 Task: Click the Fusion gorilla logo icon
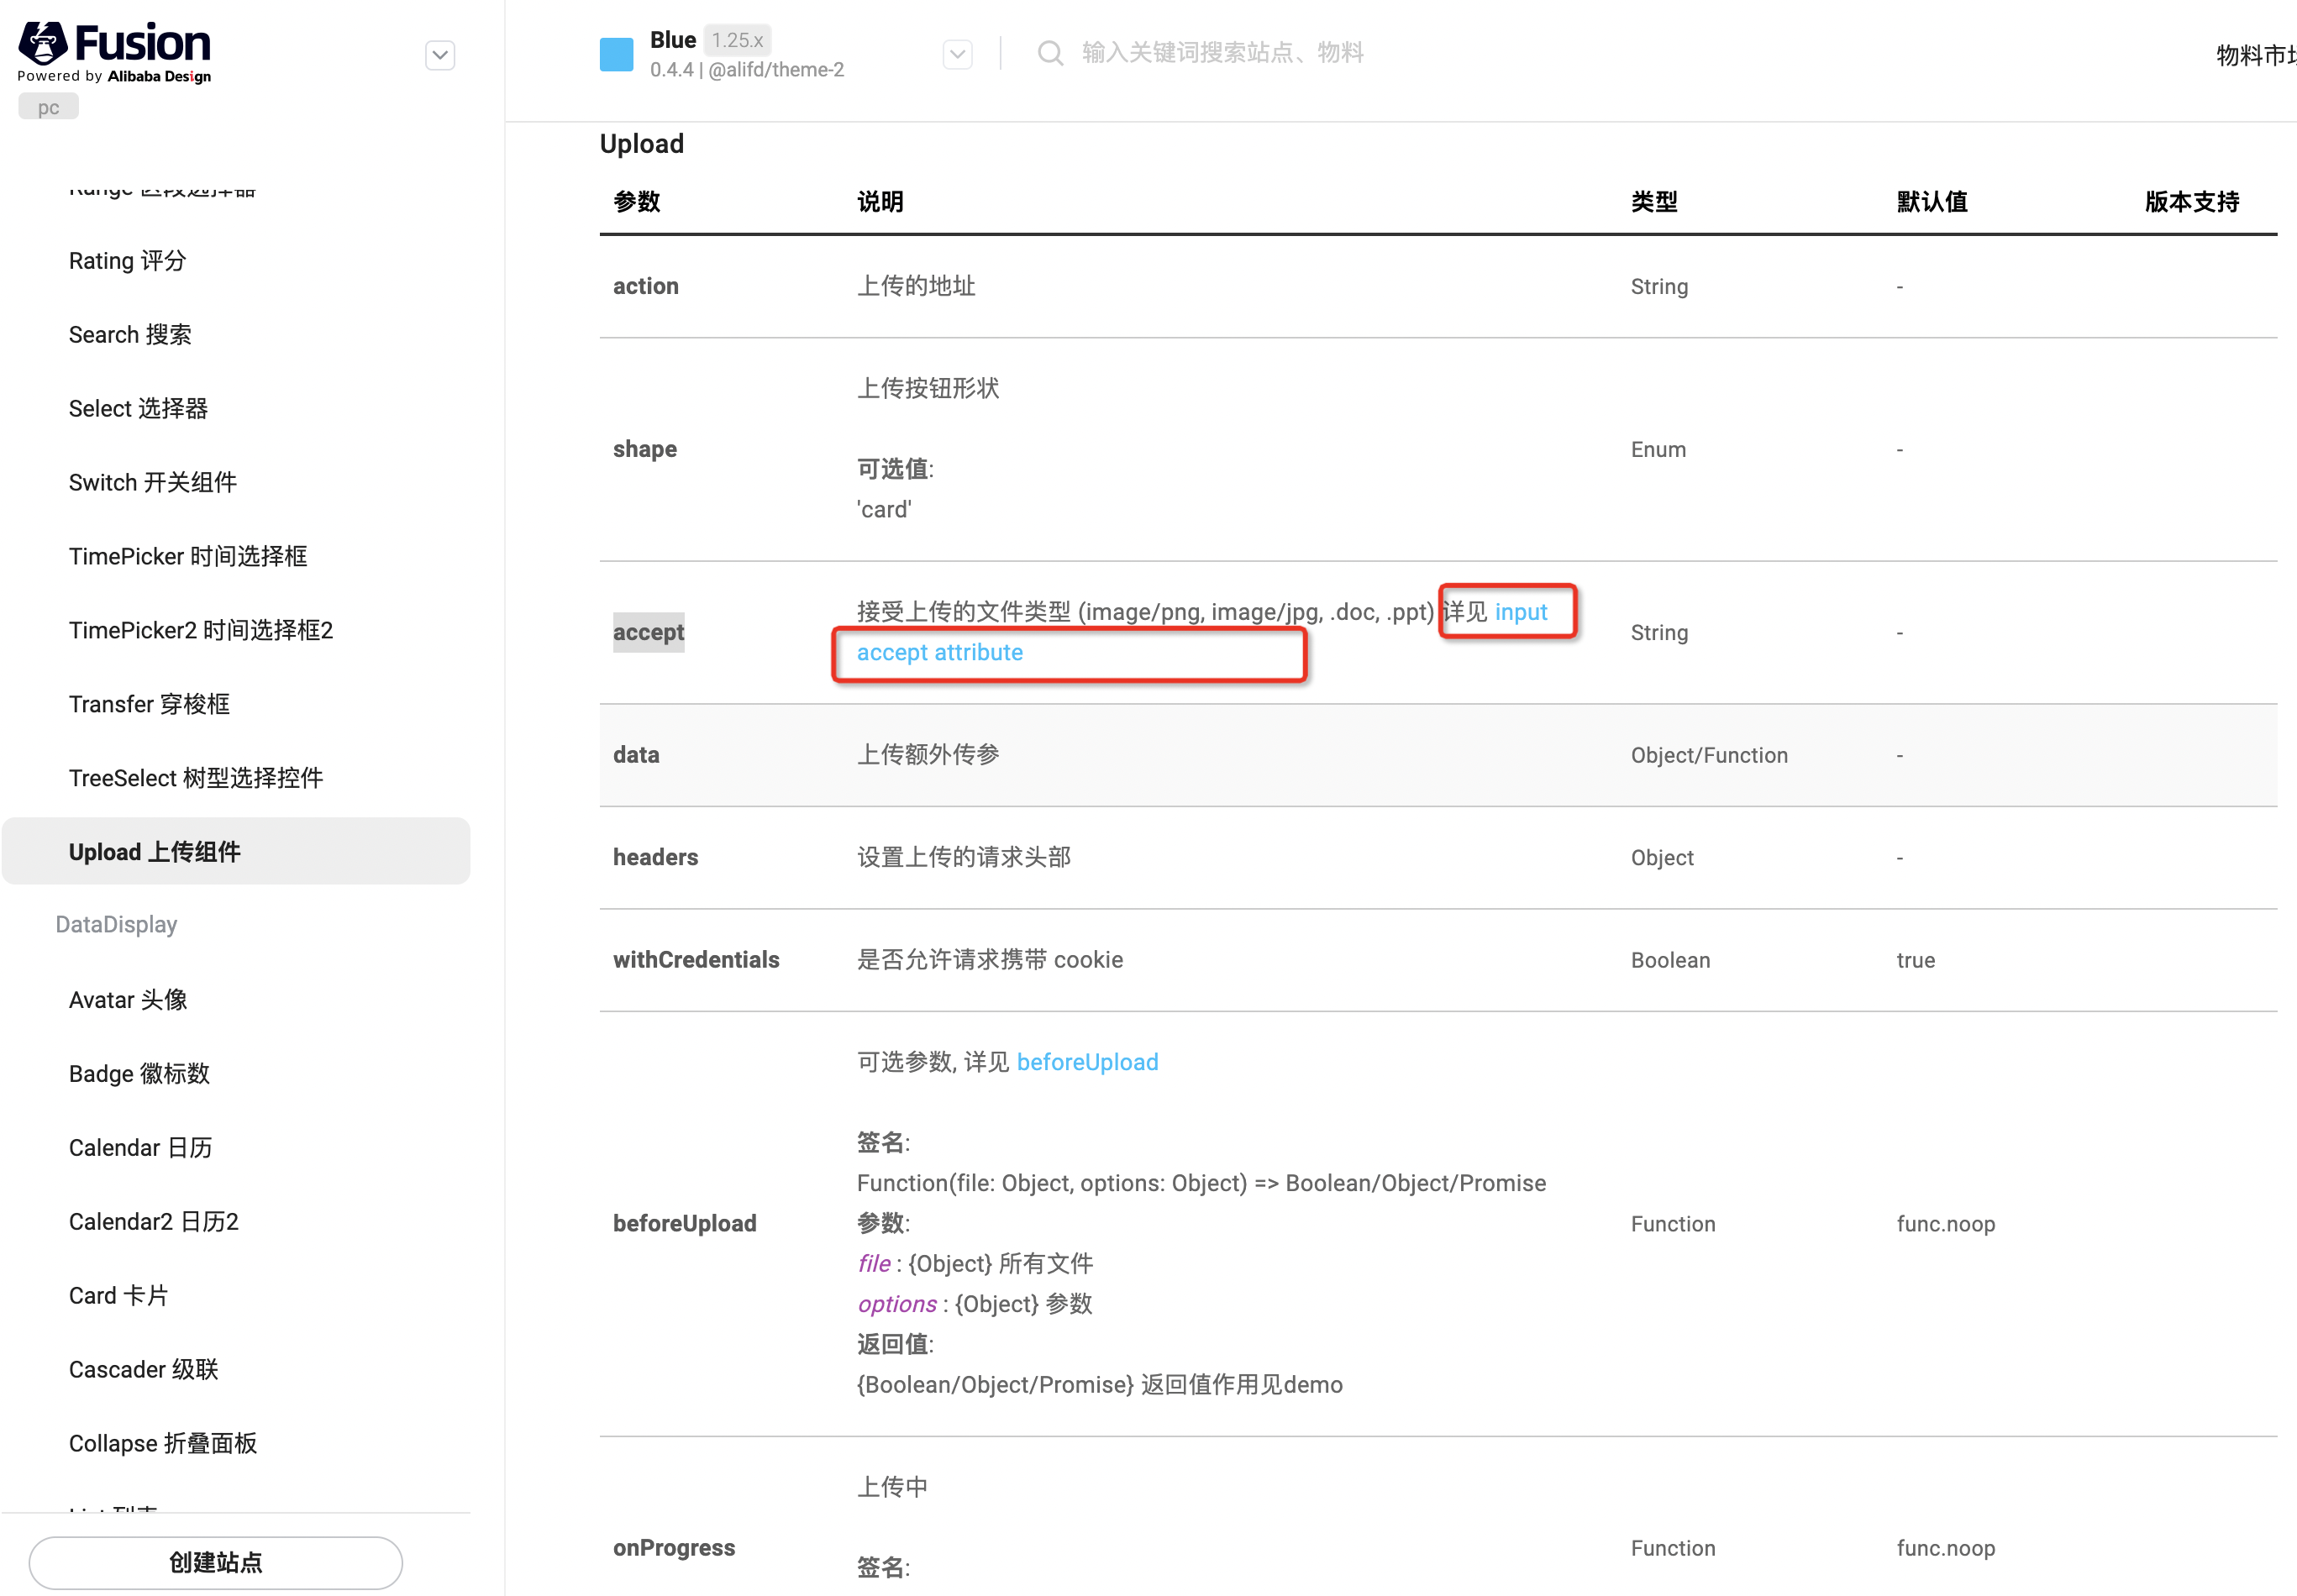[43, 42]
